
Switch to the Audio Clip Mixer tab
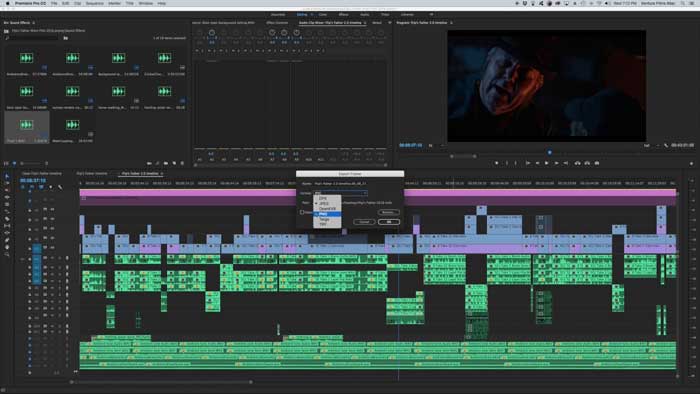coord(330,23)
